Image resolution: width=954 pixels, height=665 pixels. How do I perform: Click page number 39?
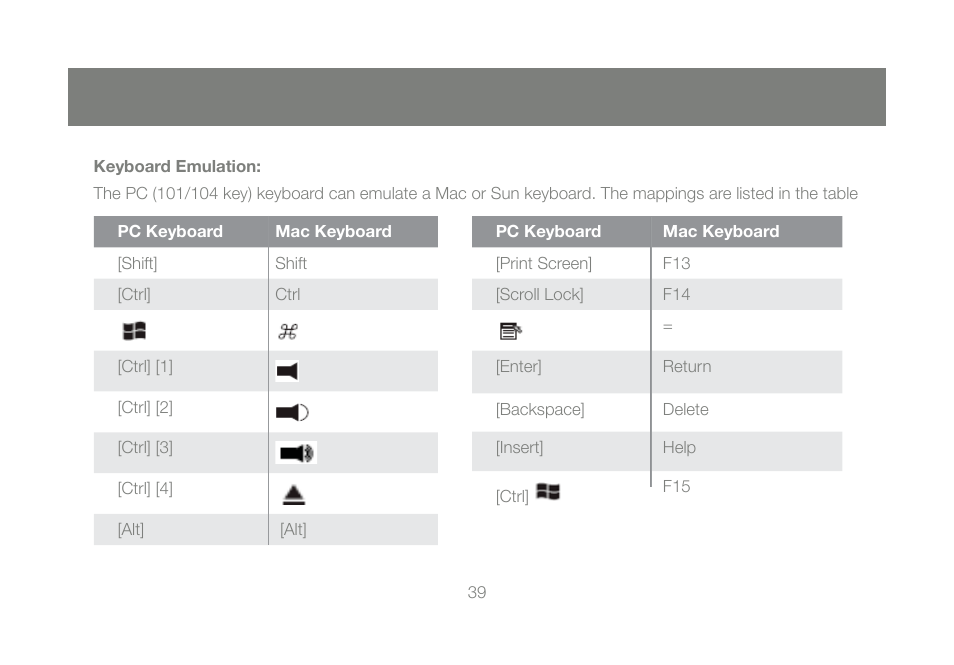(x=477, y=593)
